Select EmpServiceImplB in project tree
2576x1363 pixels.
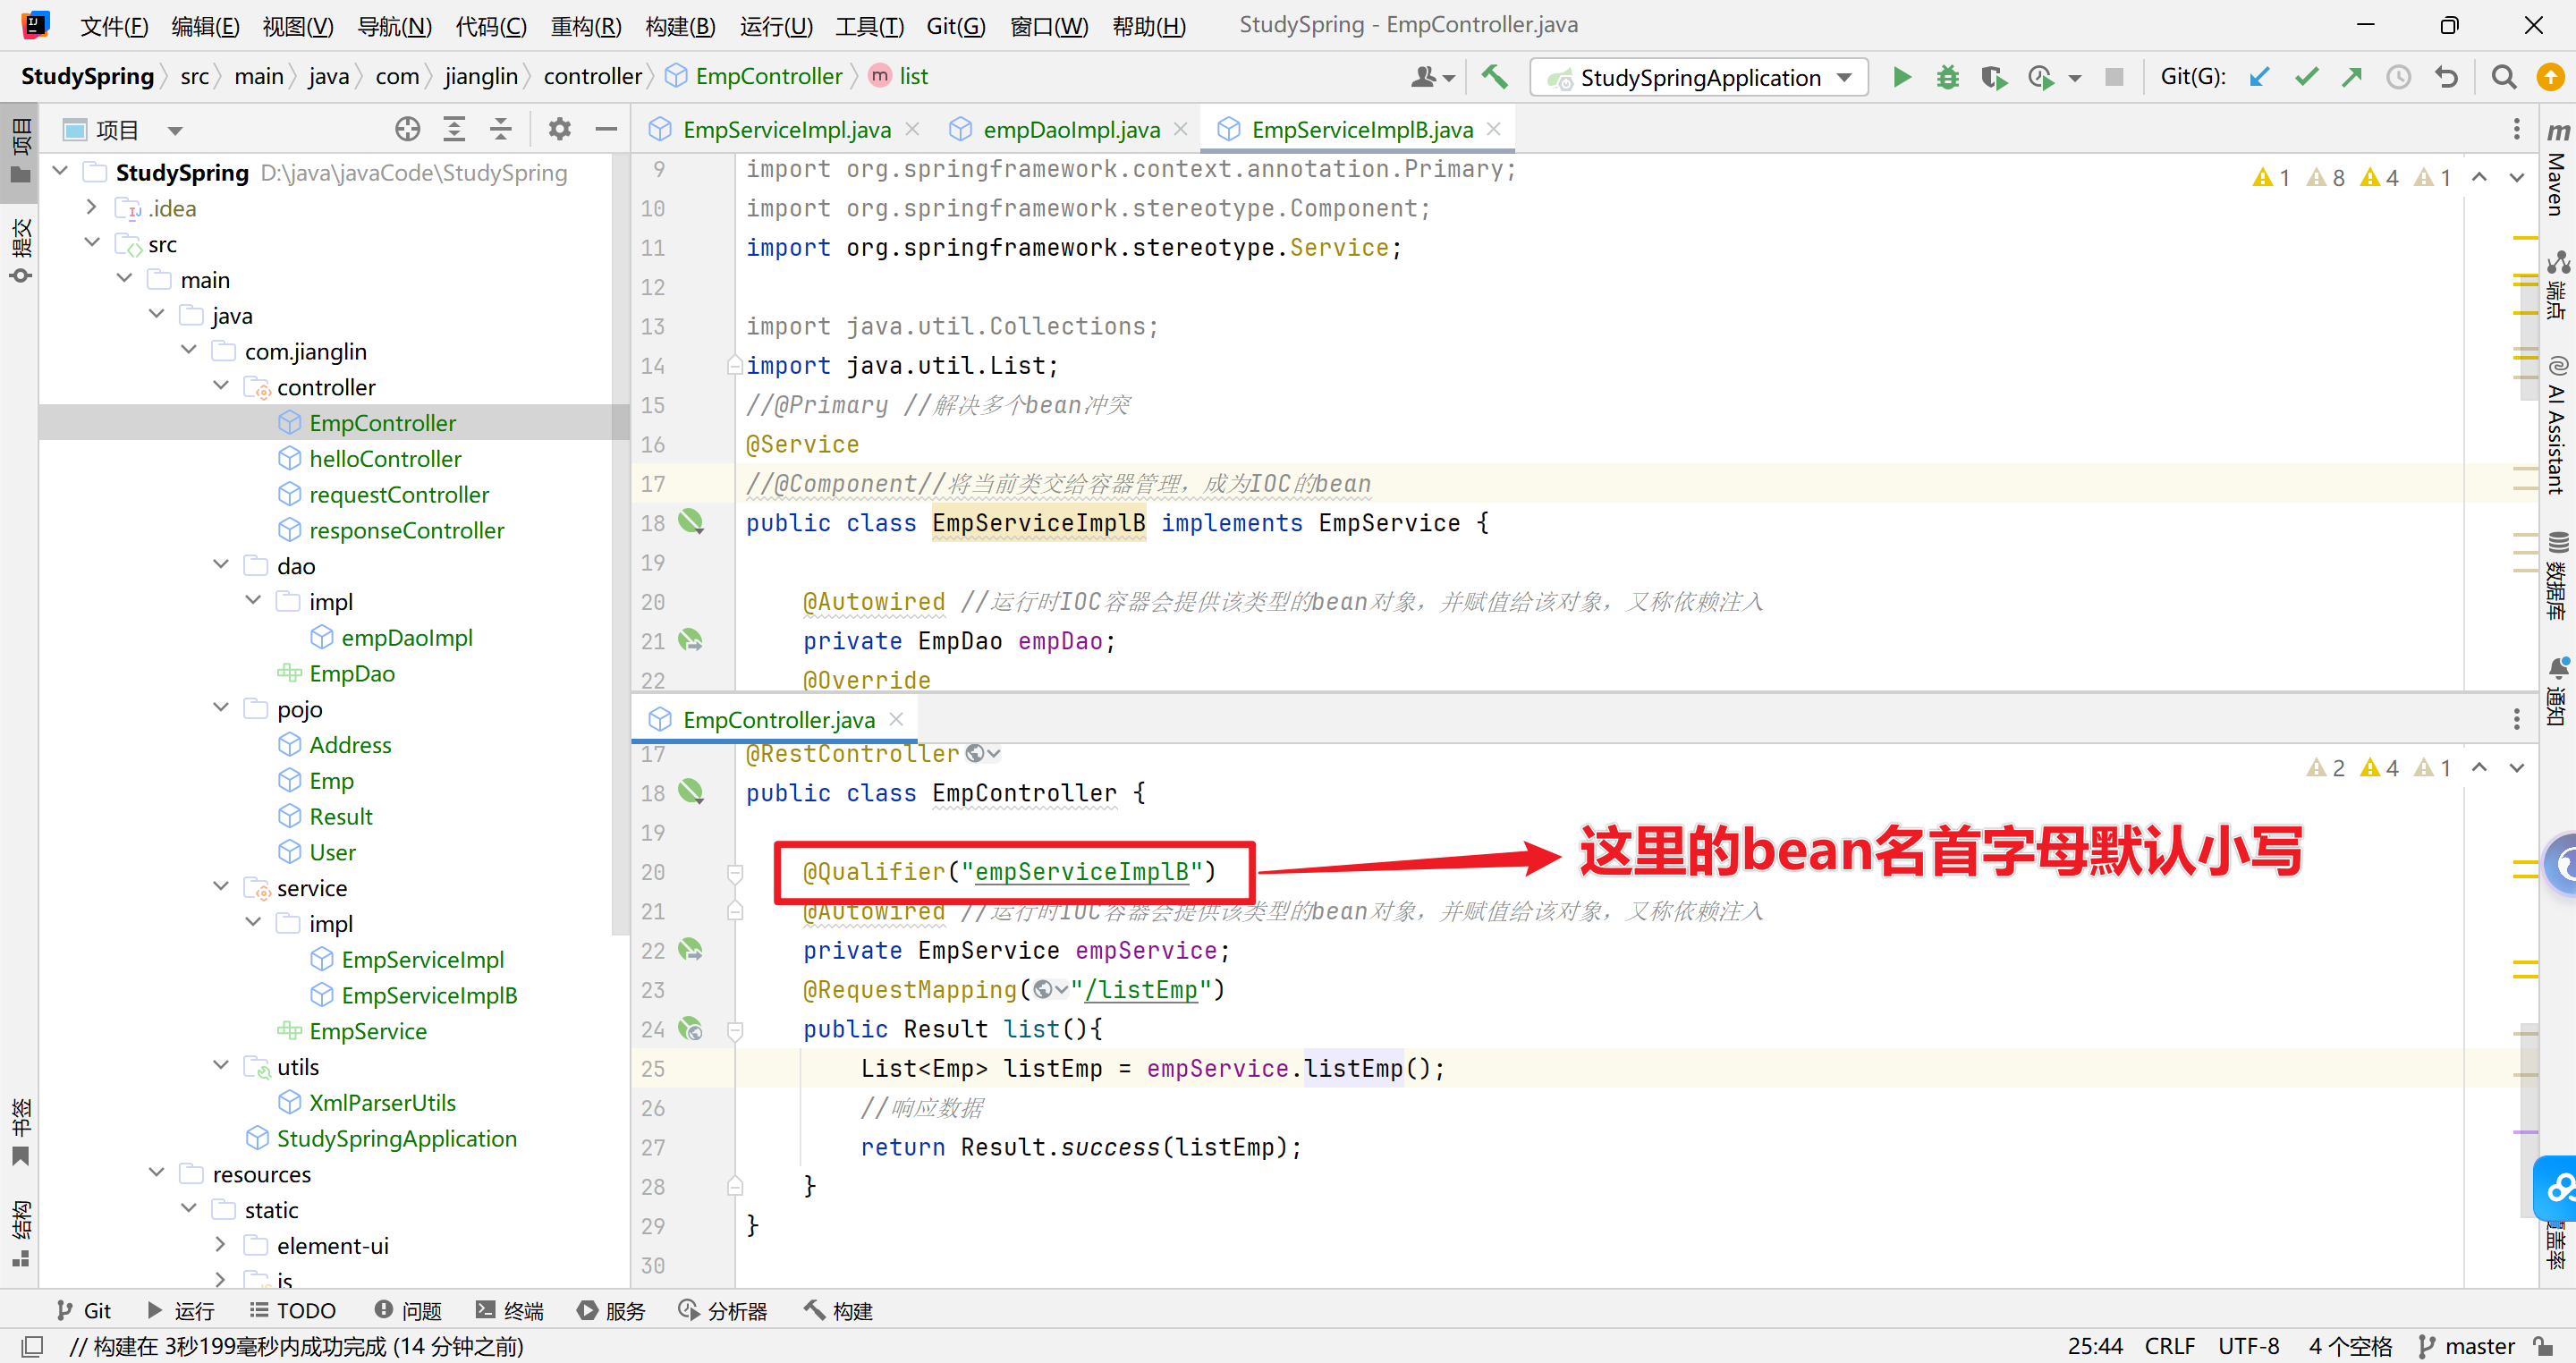tap(428, 995)
